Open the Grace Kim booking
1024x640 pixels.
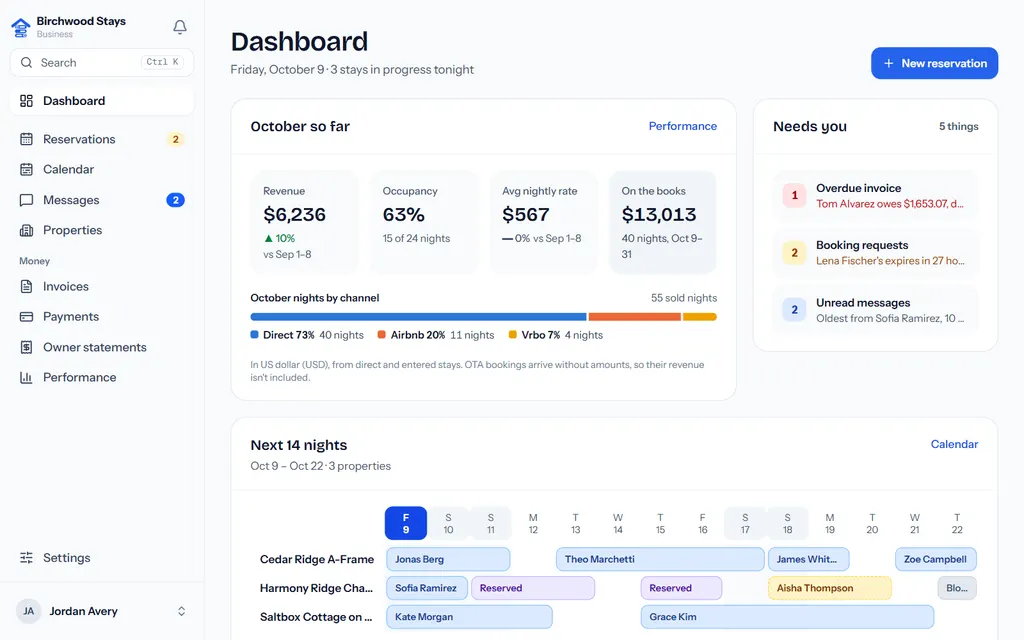pyautogui.click(x=788, y=616)
